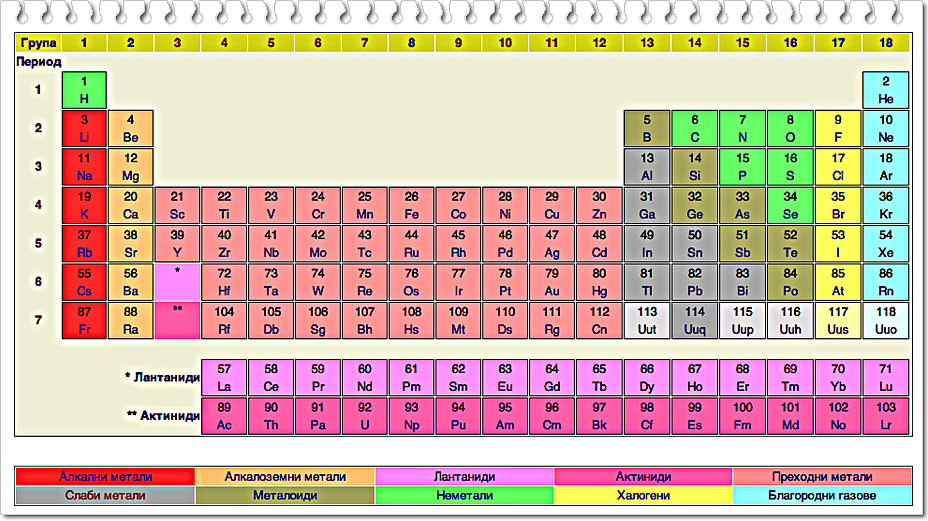Click the Група header label
Screen dimensions: 928x521
pos(38,43)
